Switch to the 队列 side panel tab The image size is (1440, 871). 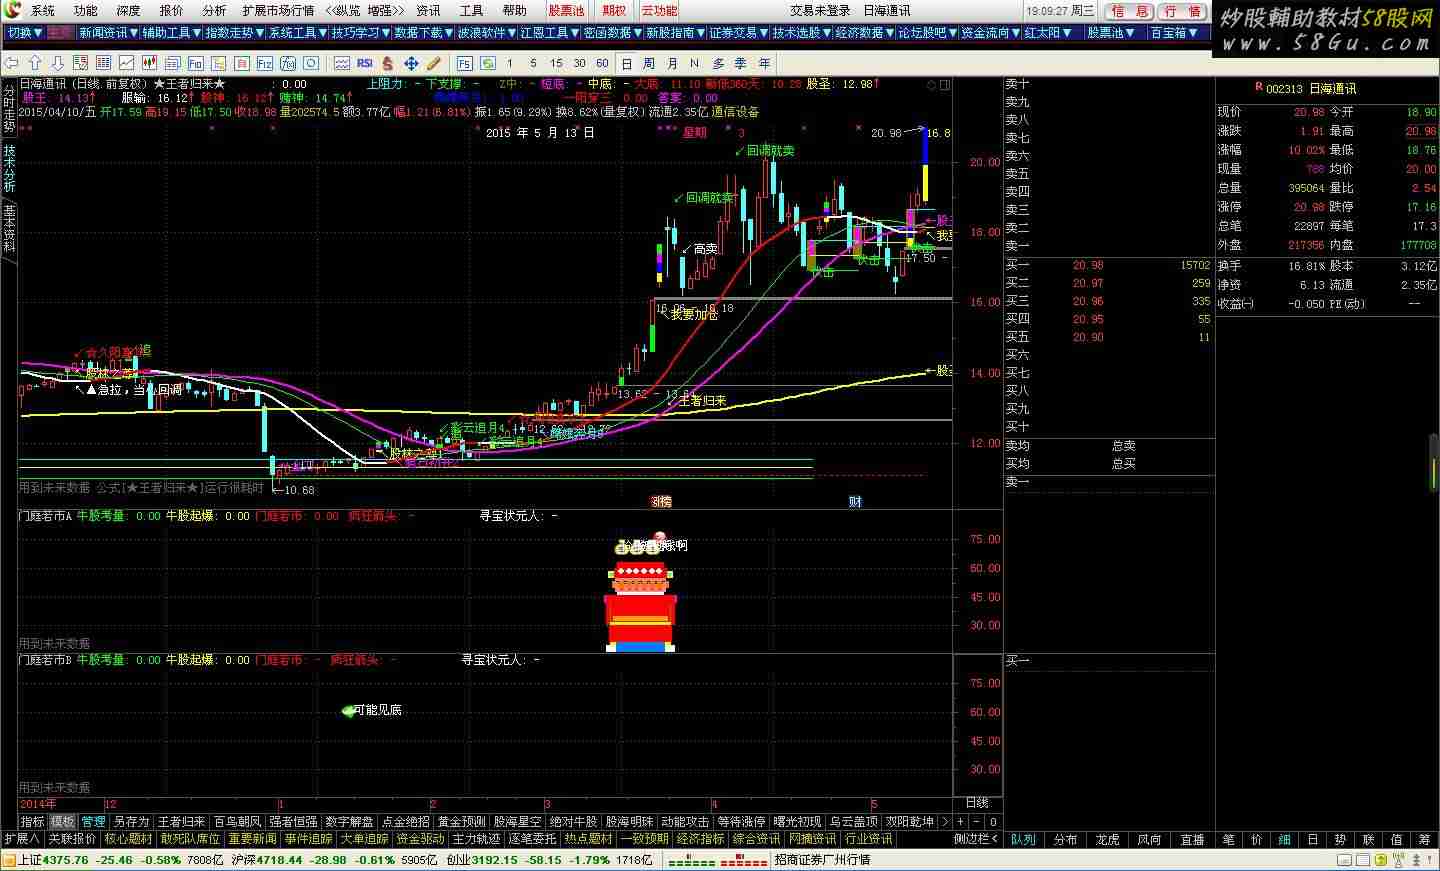(x=1023, y=839)
